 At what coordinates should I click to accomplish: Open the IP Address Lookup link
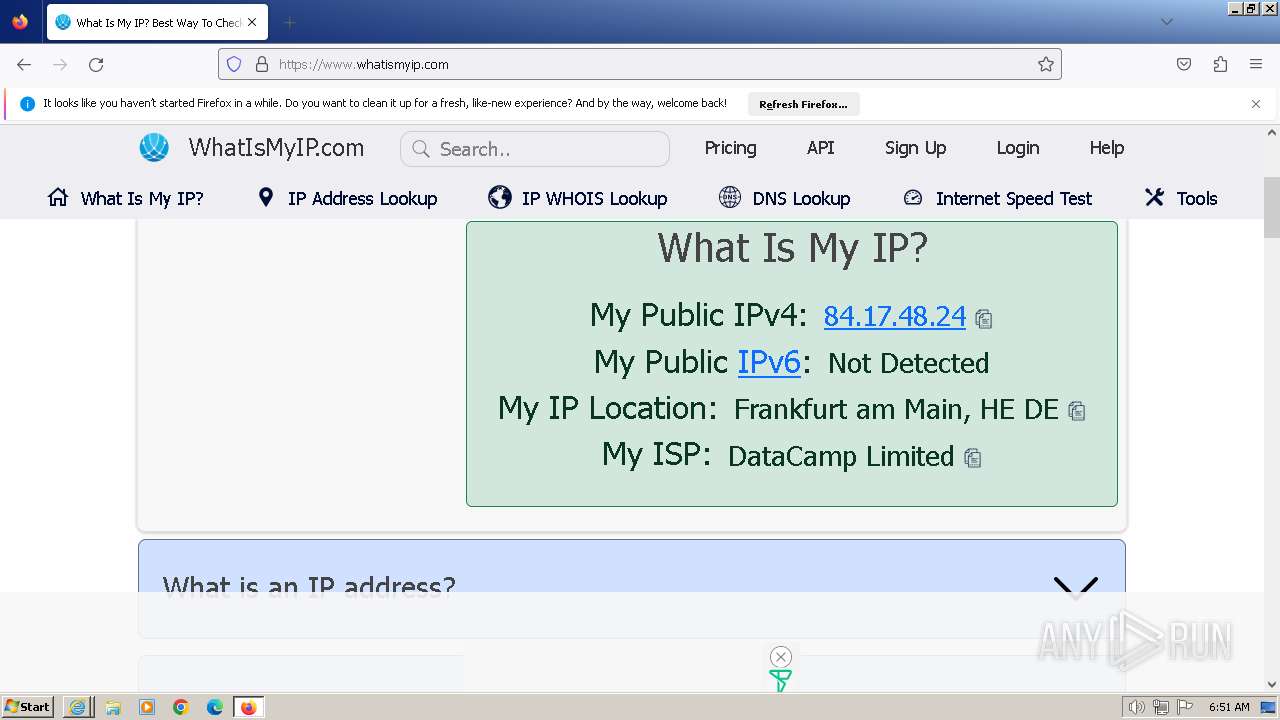pyautogui.click(x=362, y=199)
